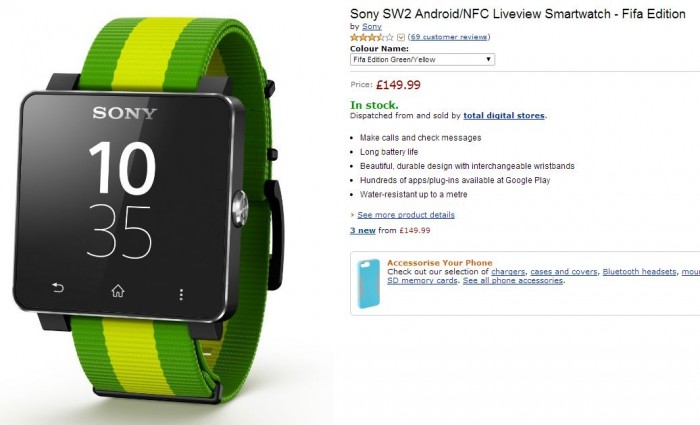This screenshot has width=700, height=425.
Task: Visit total digital stores seller link
Action: [504, 116]
